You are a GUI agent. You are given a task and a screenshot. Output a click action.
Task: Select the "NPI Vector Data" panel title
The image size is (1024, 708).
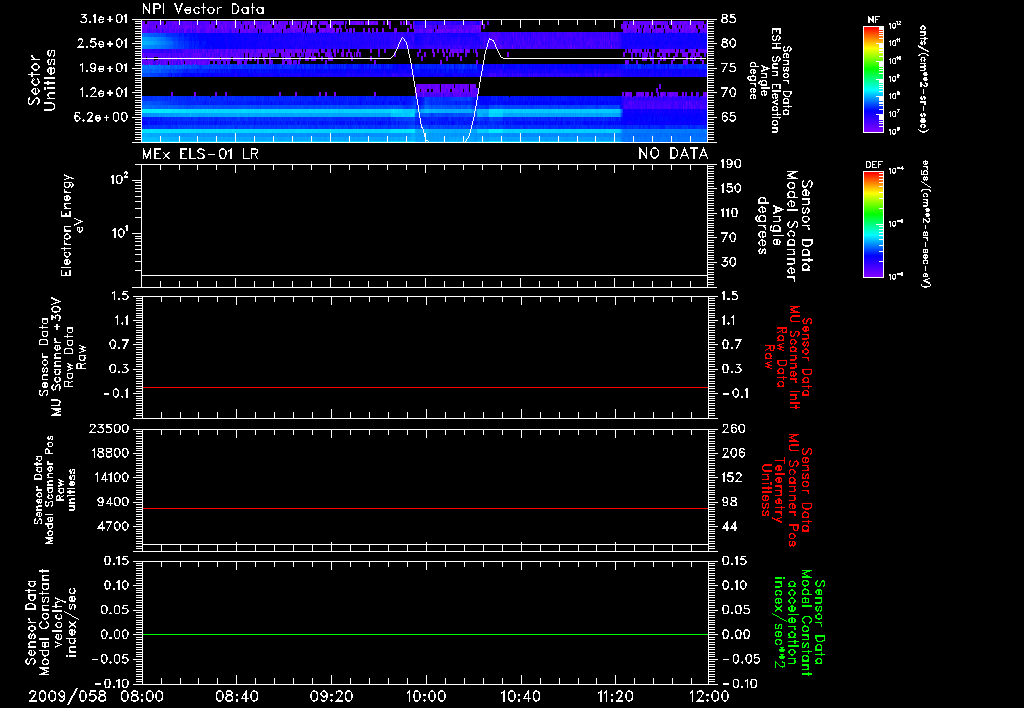pos(203,9)
